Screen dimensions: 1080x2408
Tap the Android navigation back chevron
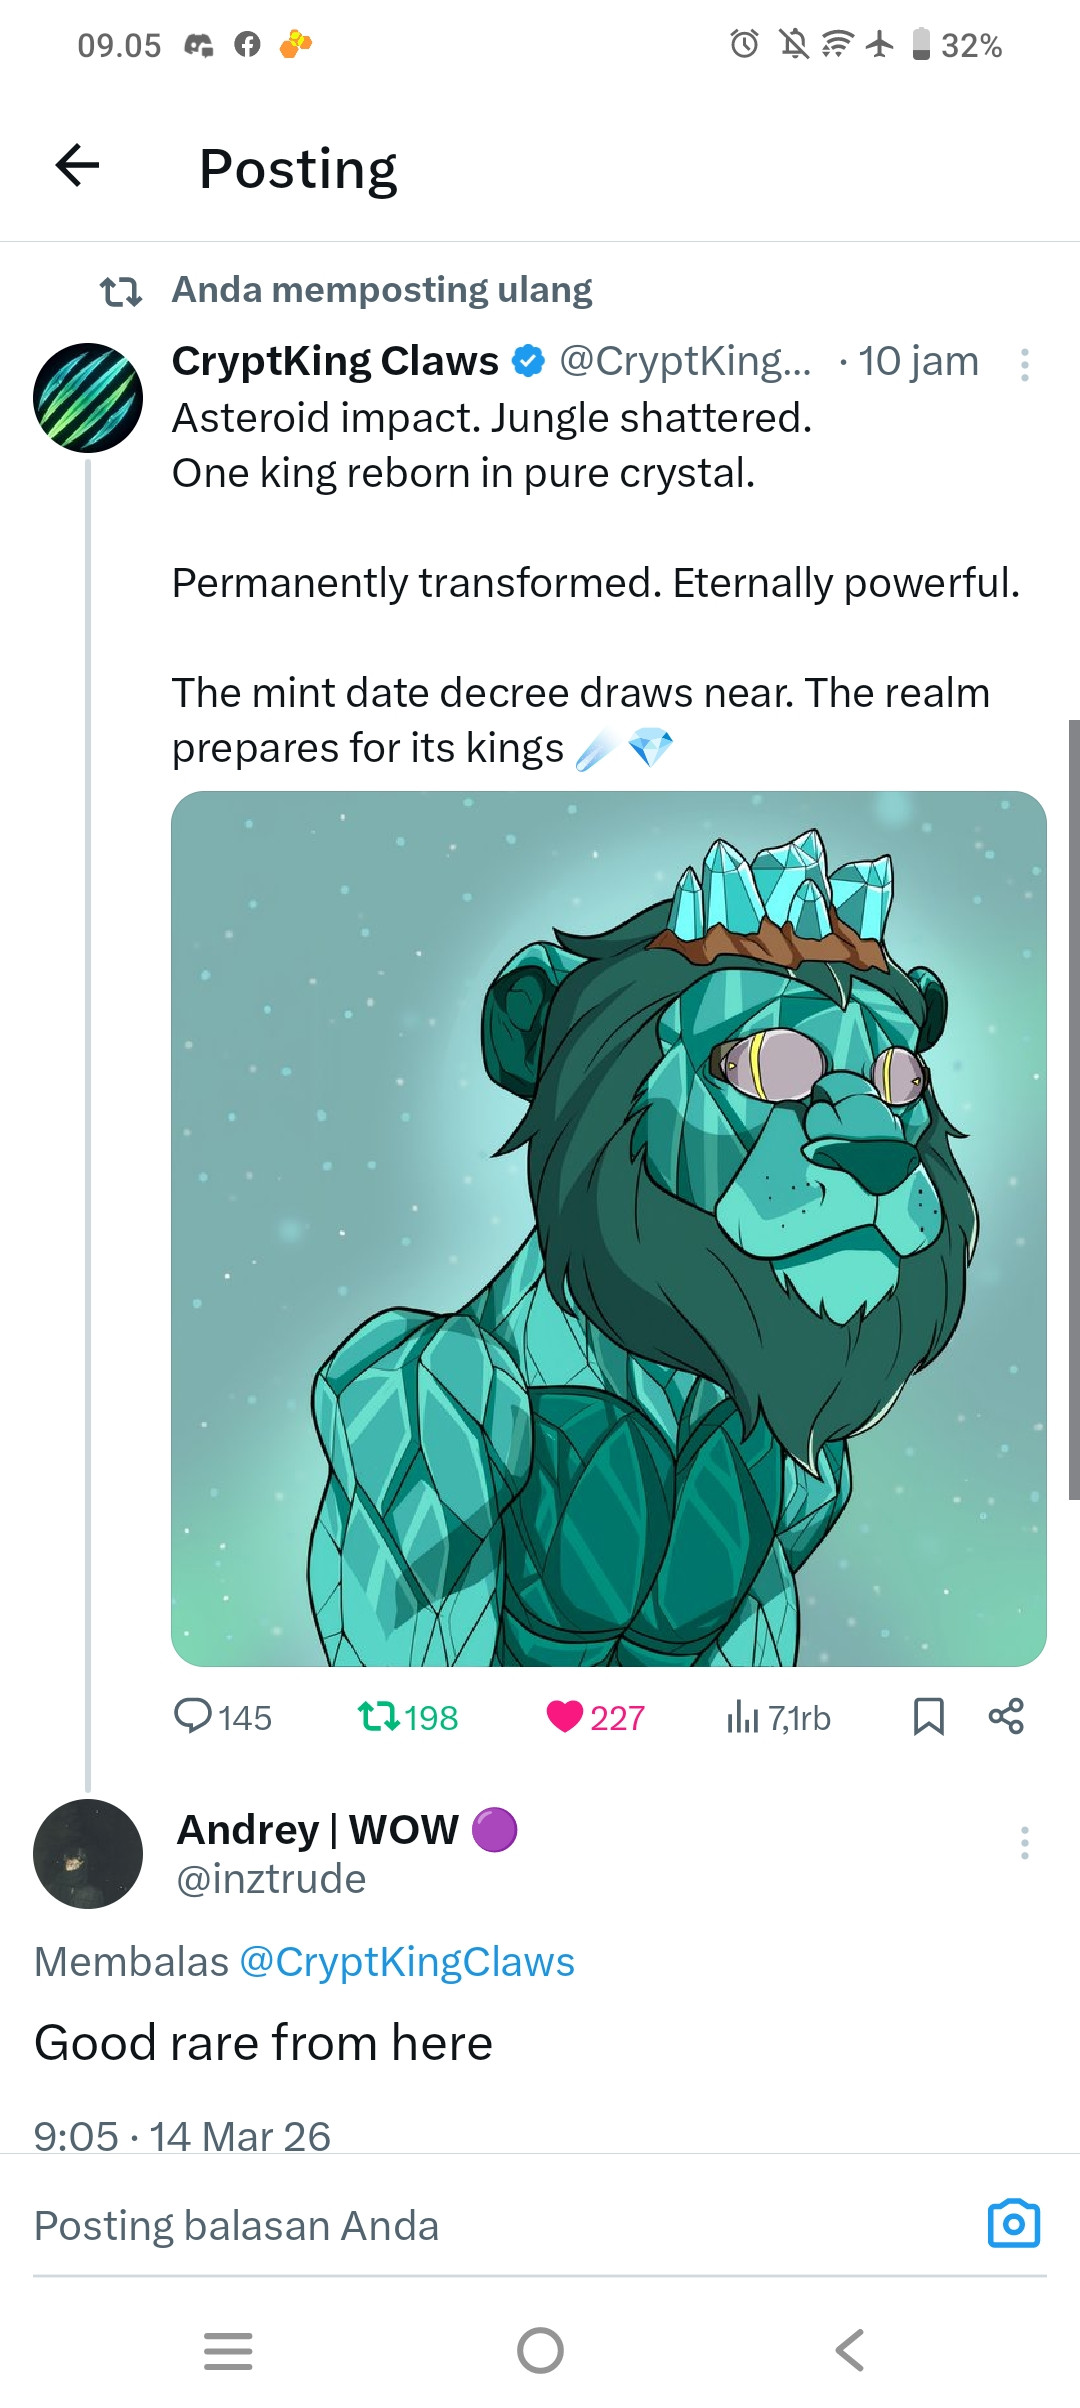850,2351
